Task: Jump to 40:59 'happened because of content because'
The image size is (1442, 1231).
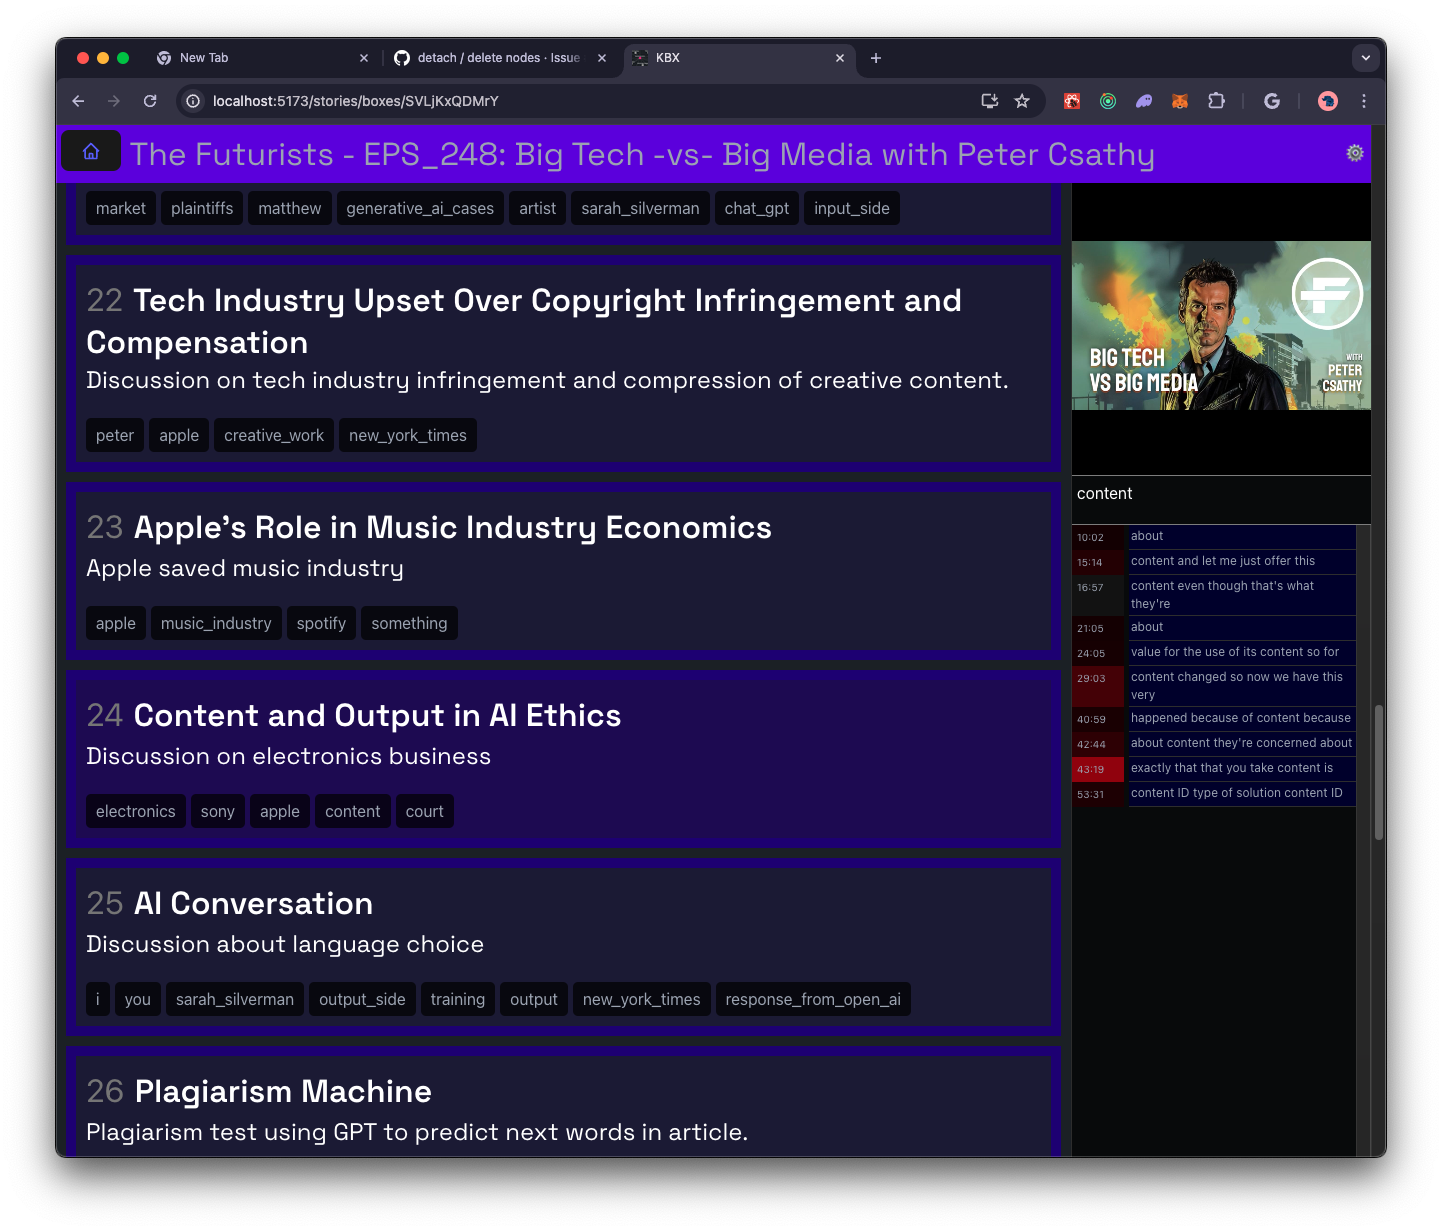Action: coord(1214,719)
